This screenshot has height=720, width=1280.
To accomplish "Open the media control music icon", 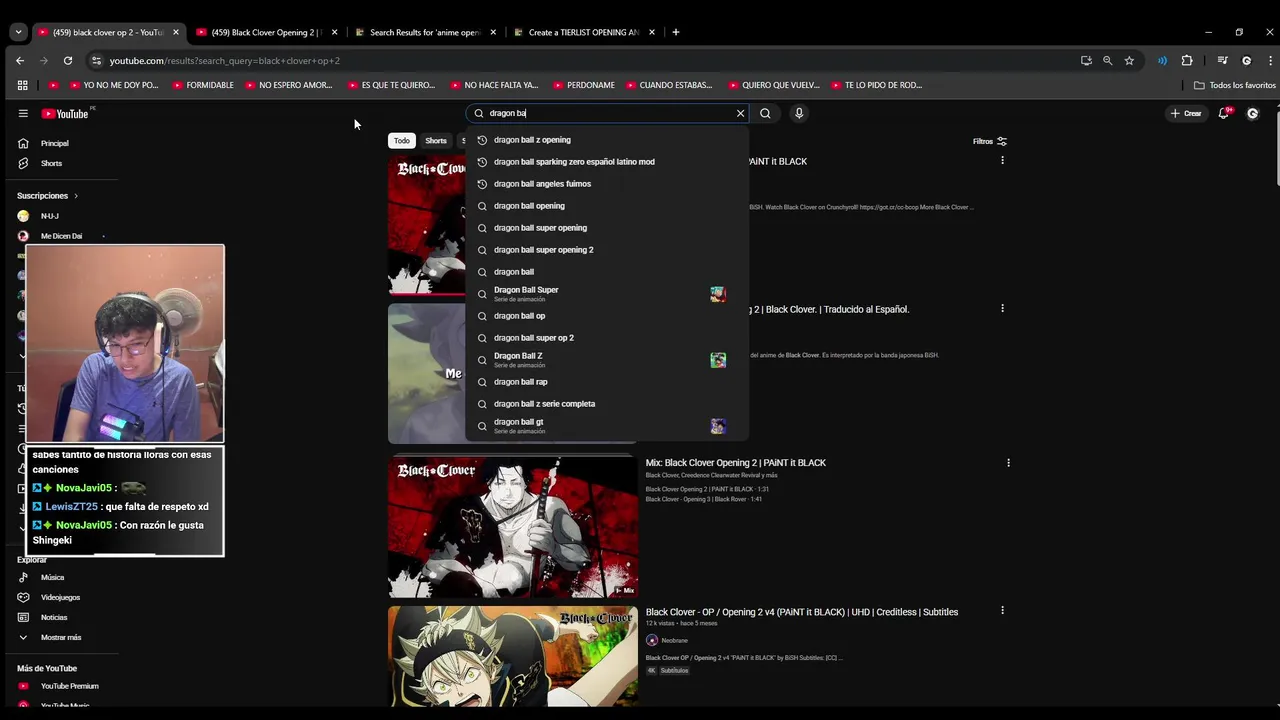I will click(x=1222, y=60).
